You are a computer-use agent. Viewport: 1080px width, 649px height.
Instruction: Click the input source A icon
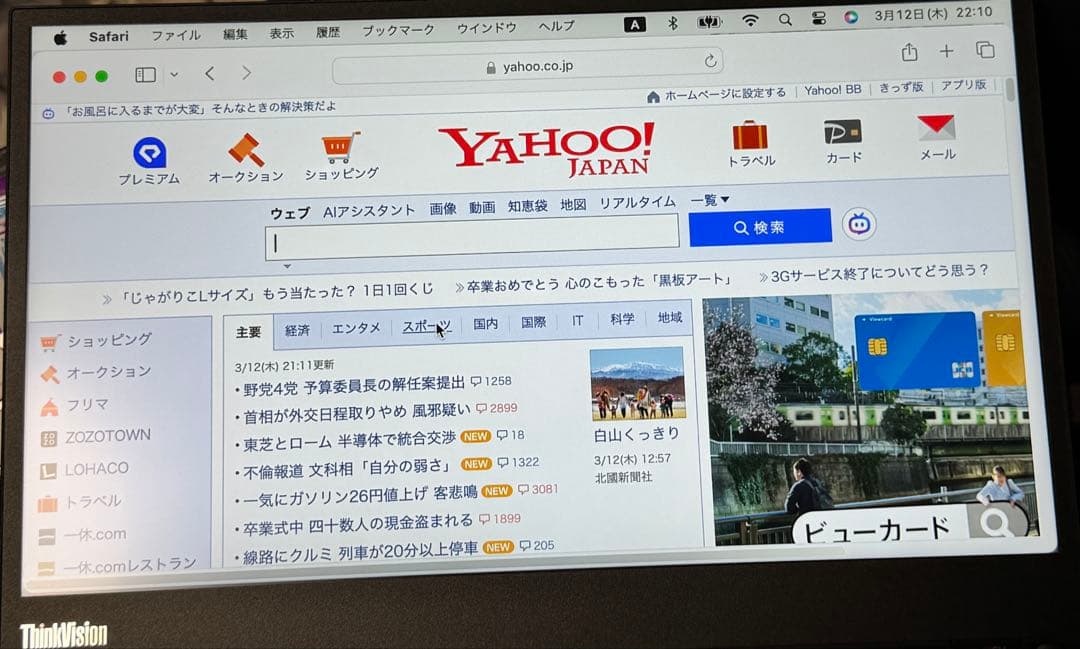click(x=634, y=25)
